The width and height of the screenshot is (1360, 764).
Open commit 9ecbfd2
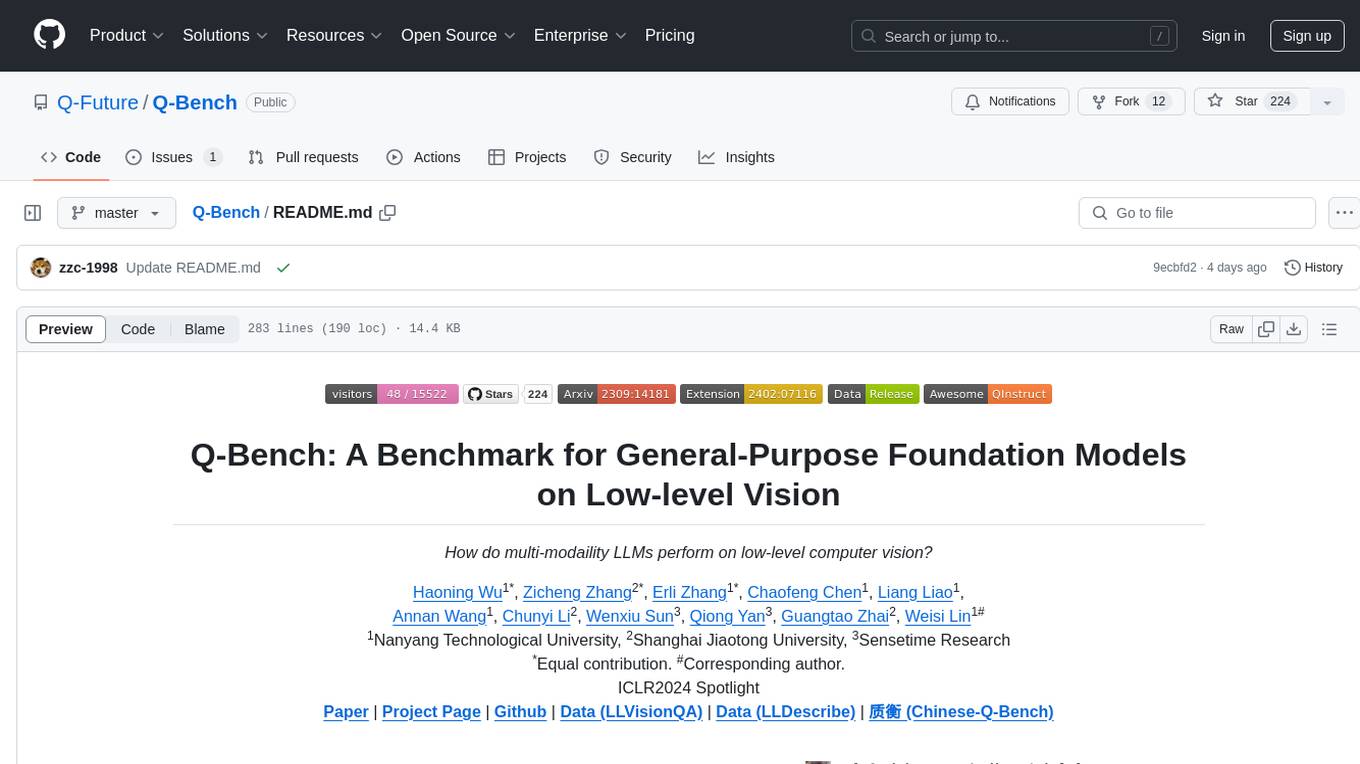pyautogui.click(x=1175, y=268)
